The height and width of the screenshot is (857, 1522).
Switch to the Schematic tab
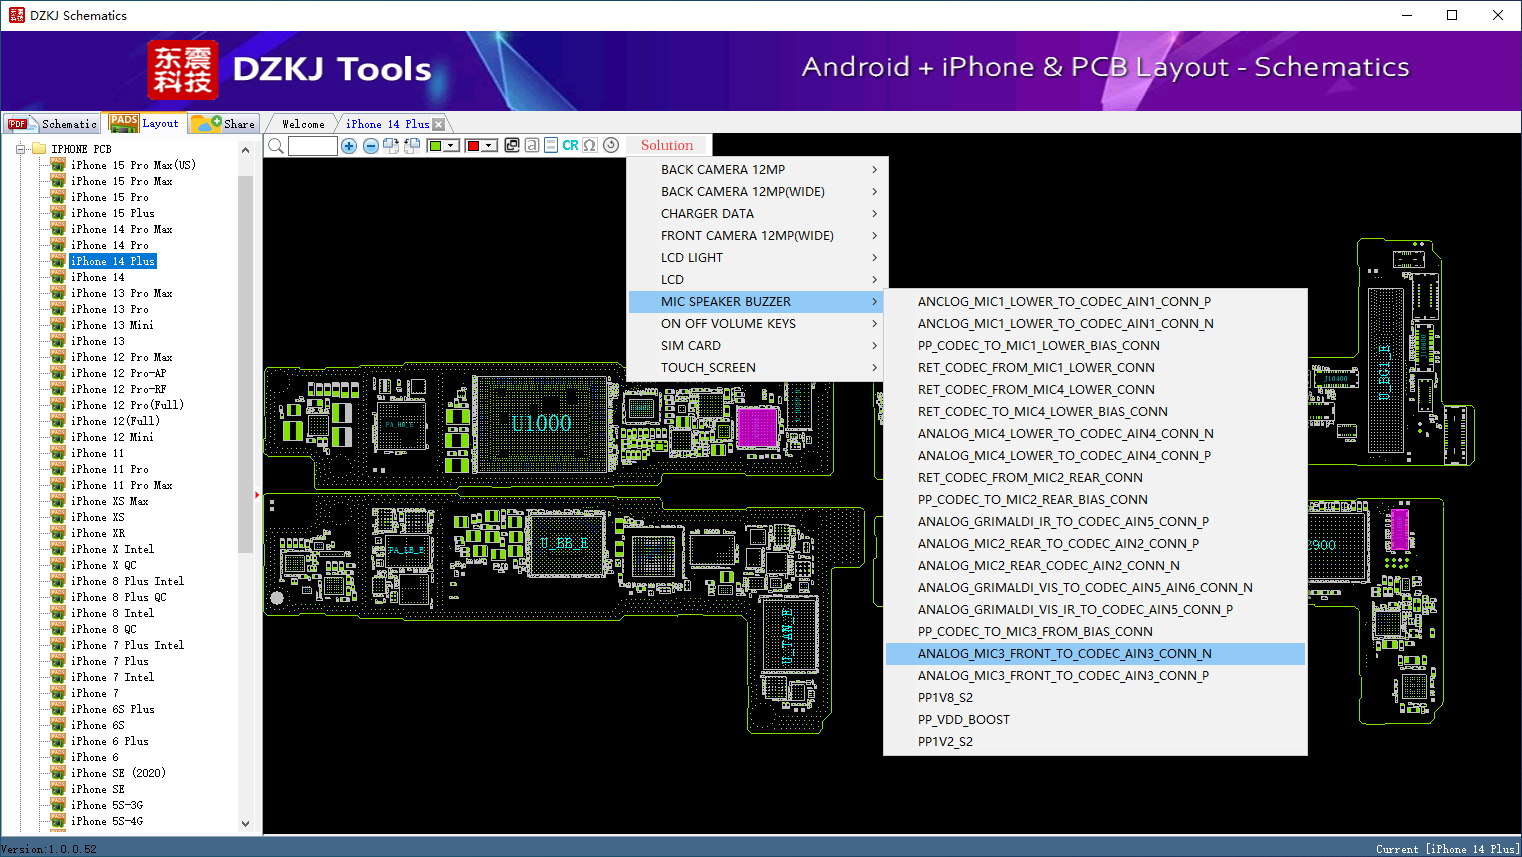53,124
